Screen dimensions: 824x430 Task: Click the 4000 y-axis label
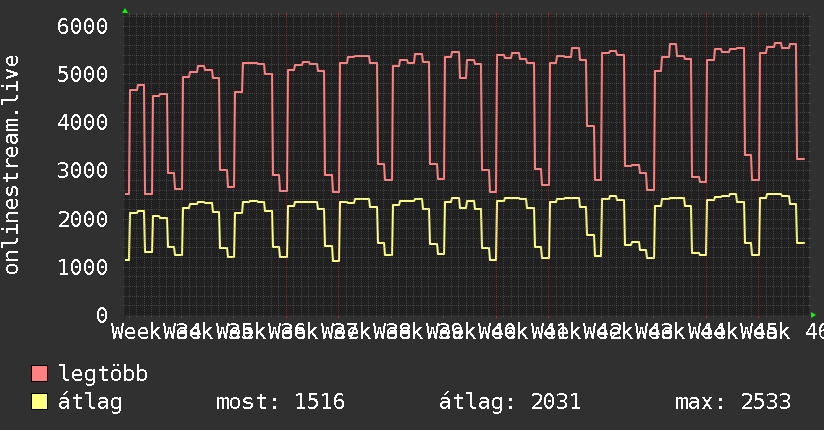[x=83, y=122]
